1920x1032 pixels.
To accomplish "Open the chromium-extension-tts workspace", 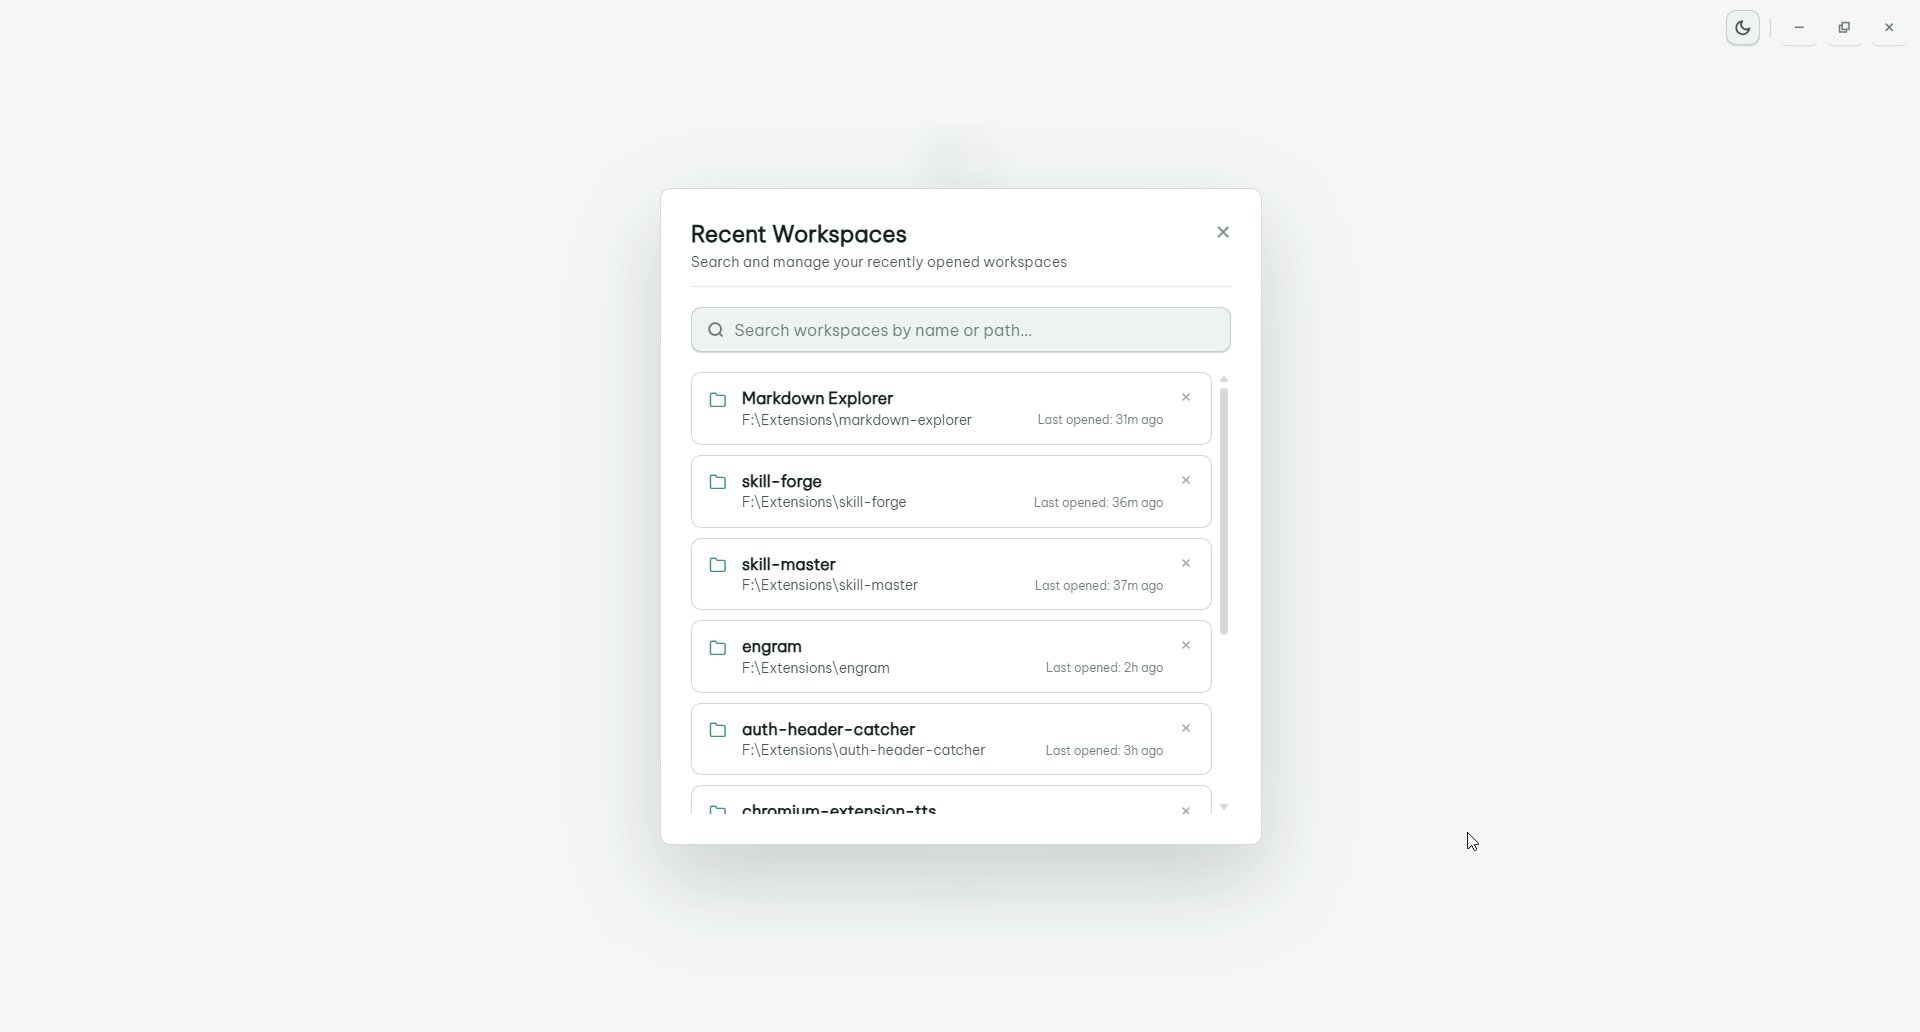I will pos(951,802).
